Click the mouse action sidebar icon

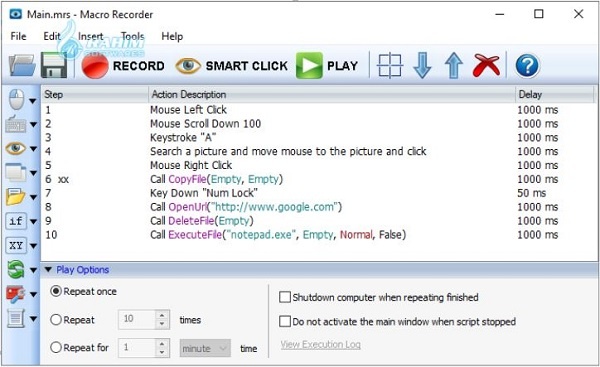point(16,100)
